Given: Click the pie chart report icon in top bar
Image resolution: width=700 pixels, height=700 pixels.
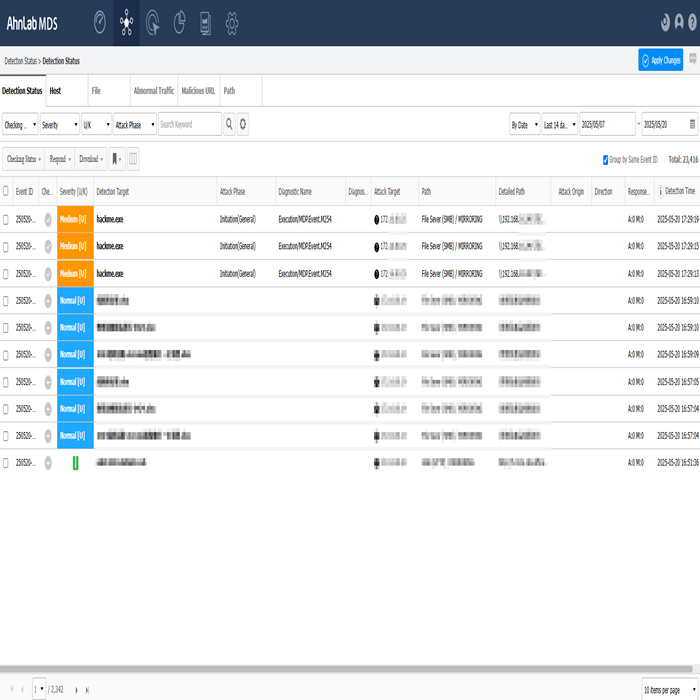Looking at the screenshot, I should (179, 22).
